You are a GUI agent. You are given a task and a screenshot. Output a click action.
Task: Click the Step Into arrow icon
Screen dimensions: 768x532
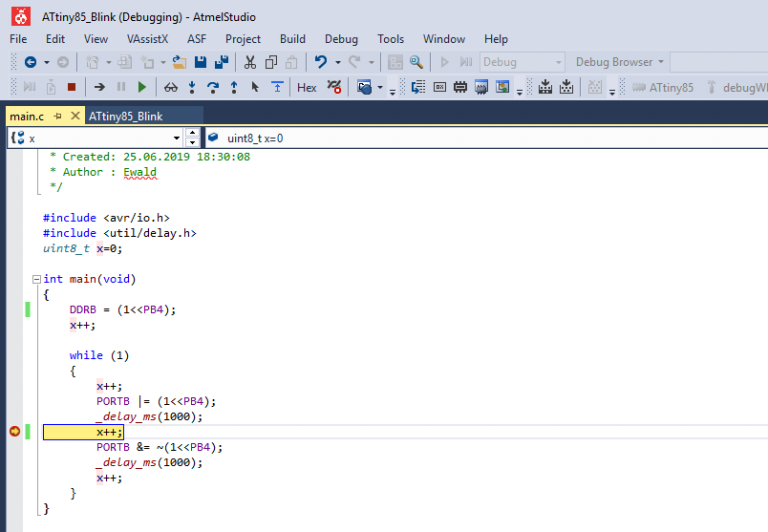(191, 87)
